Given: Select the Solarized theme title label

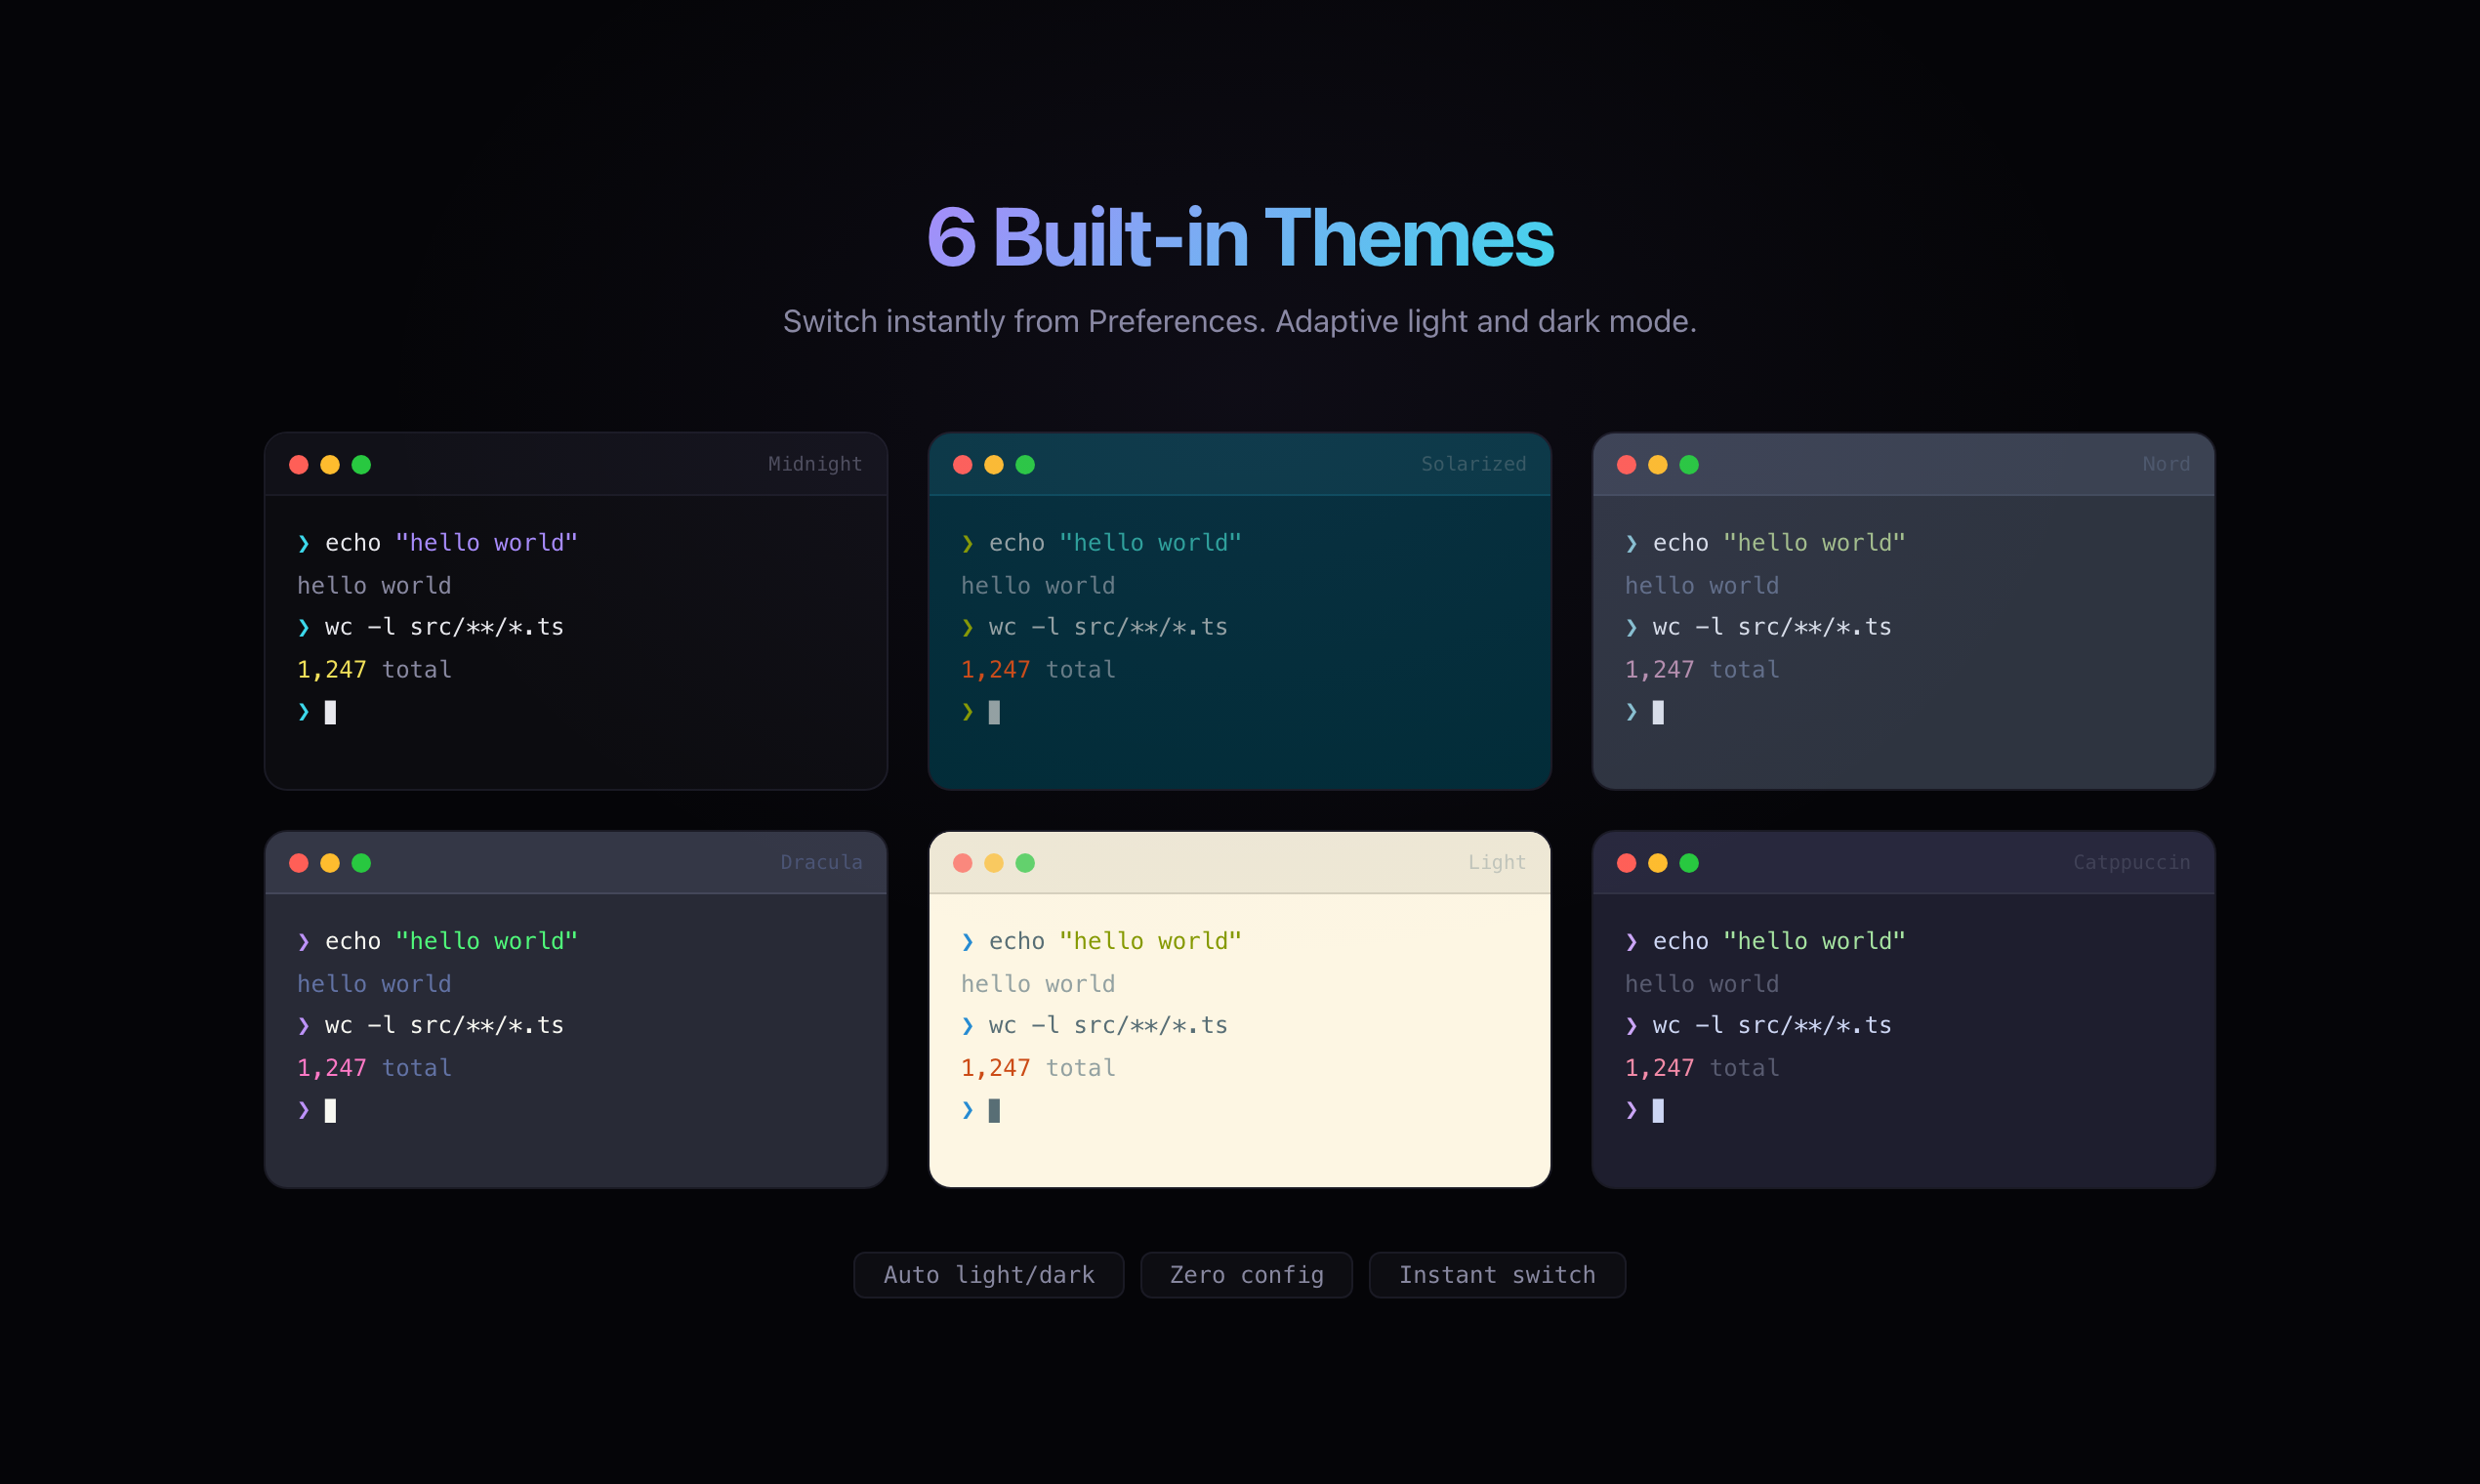Looking at the screenshot, I should (1473, 464).
